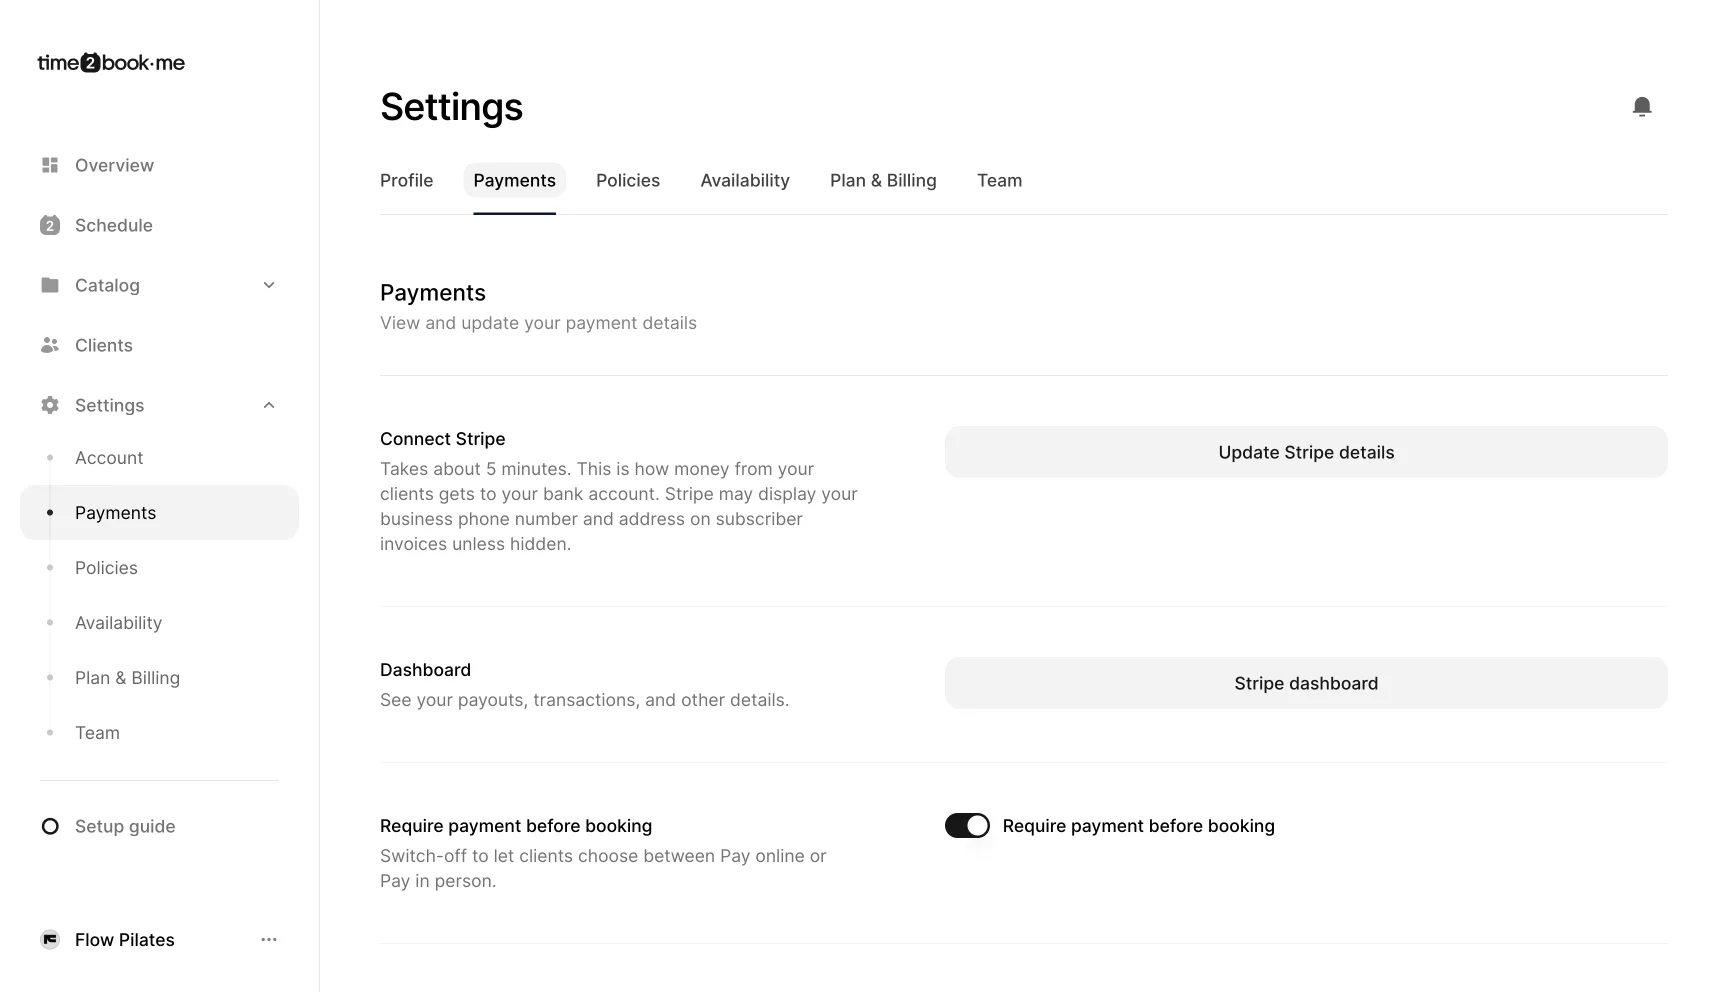Switch to the Policies tab
The width and height of the screenshot is (1728, 992).
click(628, 180)
